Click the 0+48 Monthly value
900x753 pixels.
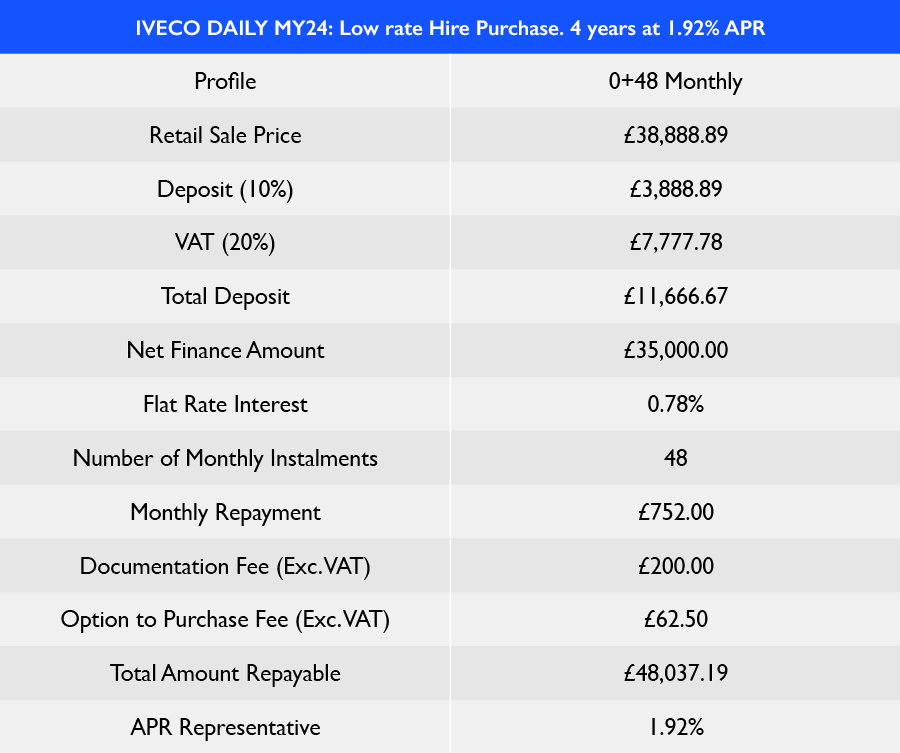click(x=675, y=81)
